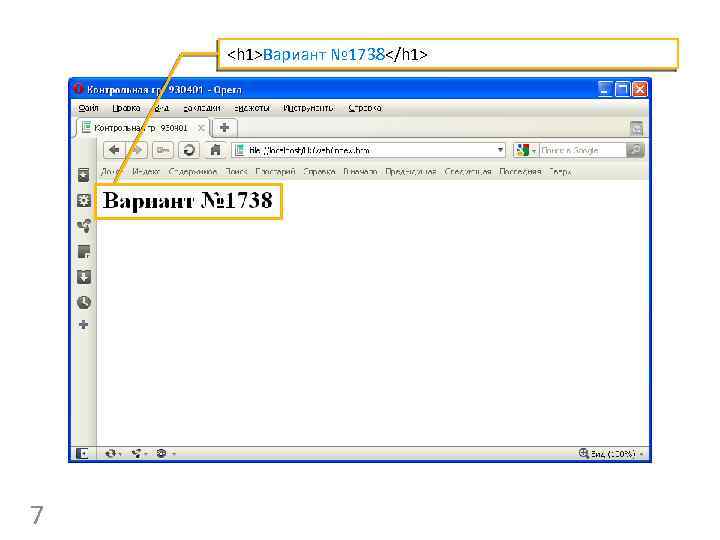This screenshot has width=720, height=540.
Task: Open the Opera Turbo status bar icon
Action: [x=162, y=454]
